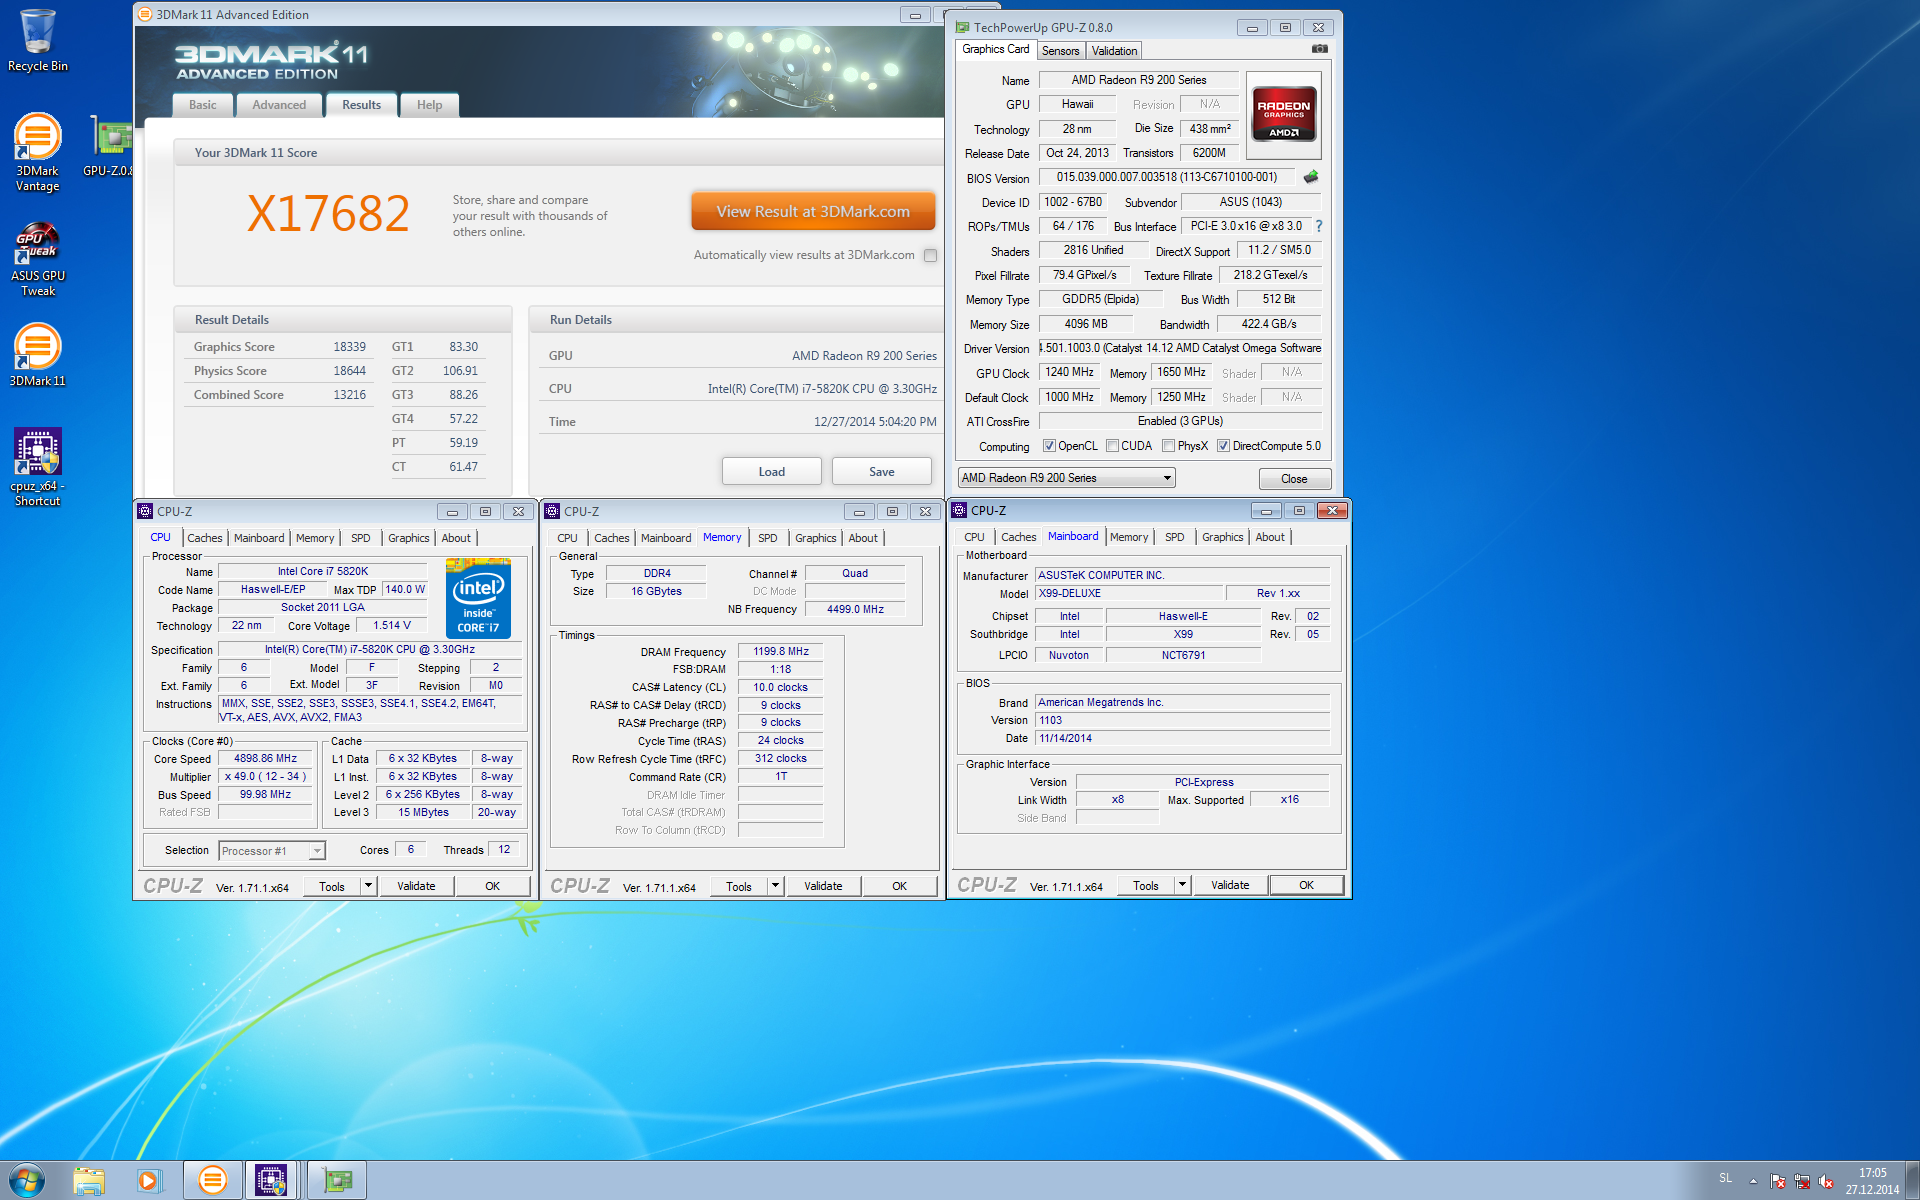
Task: Launch cpuz_x64 Shortcut desktop icon
Action: point(37,467)
